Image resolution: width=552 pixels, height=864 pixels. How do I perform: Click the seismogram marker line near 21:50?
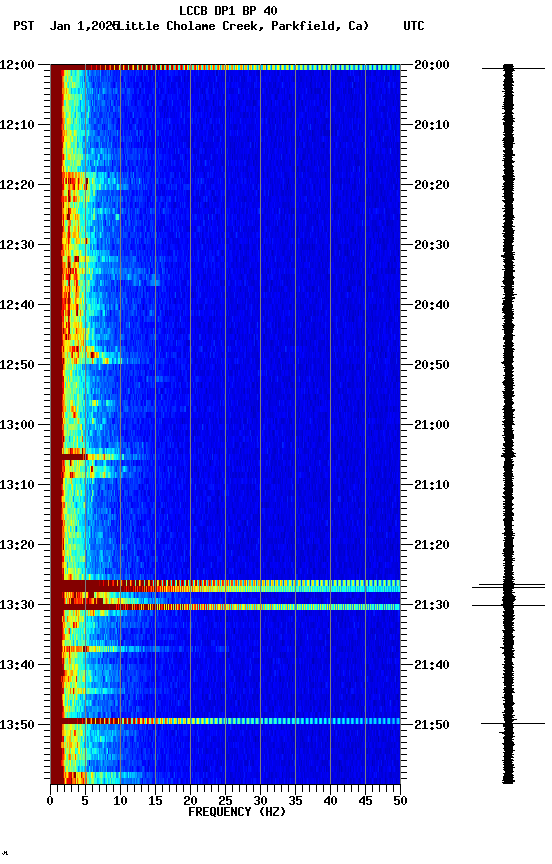513,723
